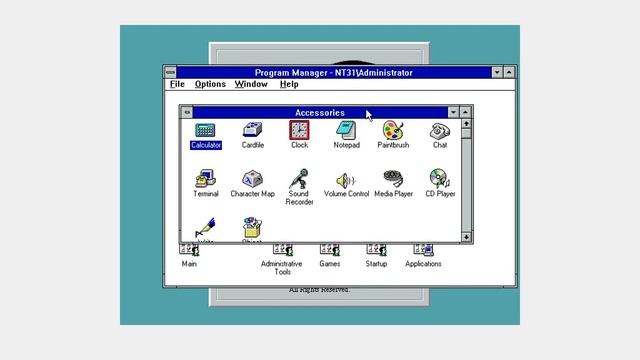Open Program Manager control menu box
Screen dimensions: 640x360
pyautogui.click(x=171, y=73)
